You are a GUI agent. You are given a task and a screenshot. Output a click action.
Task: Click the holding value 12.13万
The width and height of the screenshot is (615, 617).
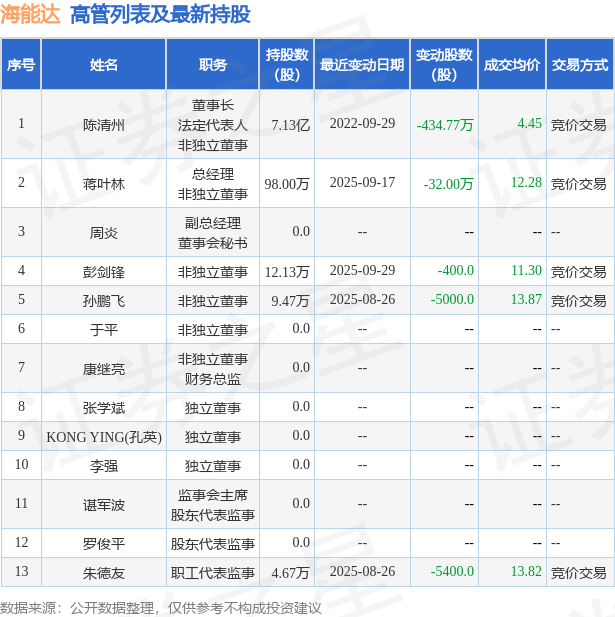[287, 272]
